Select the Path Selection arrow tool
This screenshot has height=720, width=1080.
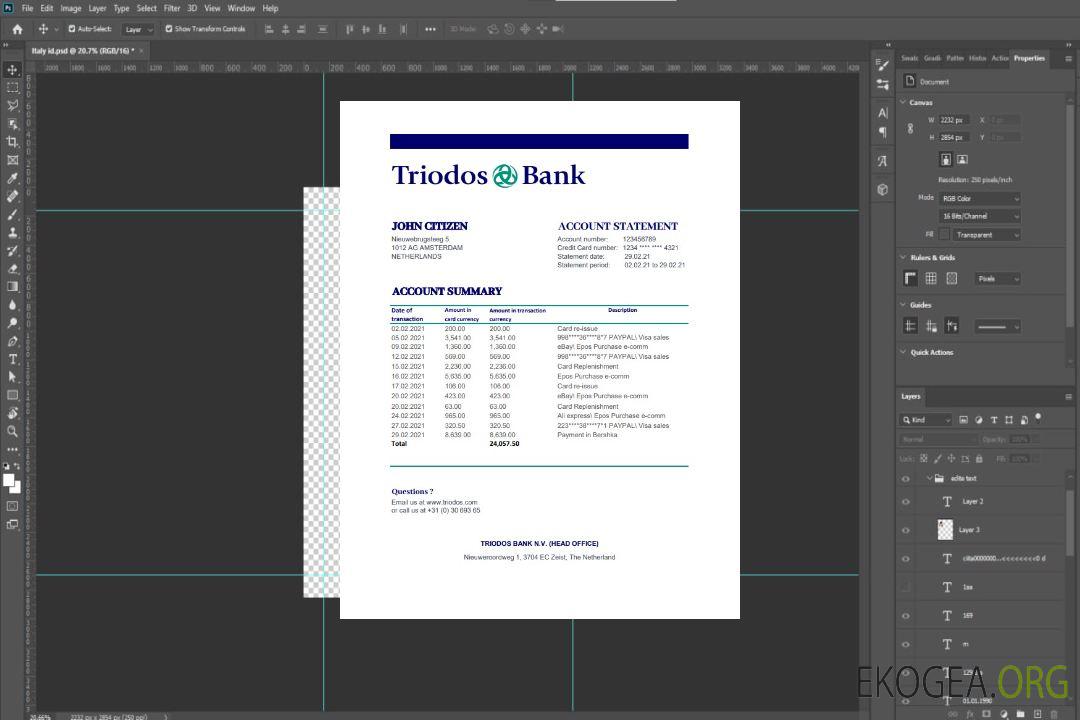12,377
